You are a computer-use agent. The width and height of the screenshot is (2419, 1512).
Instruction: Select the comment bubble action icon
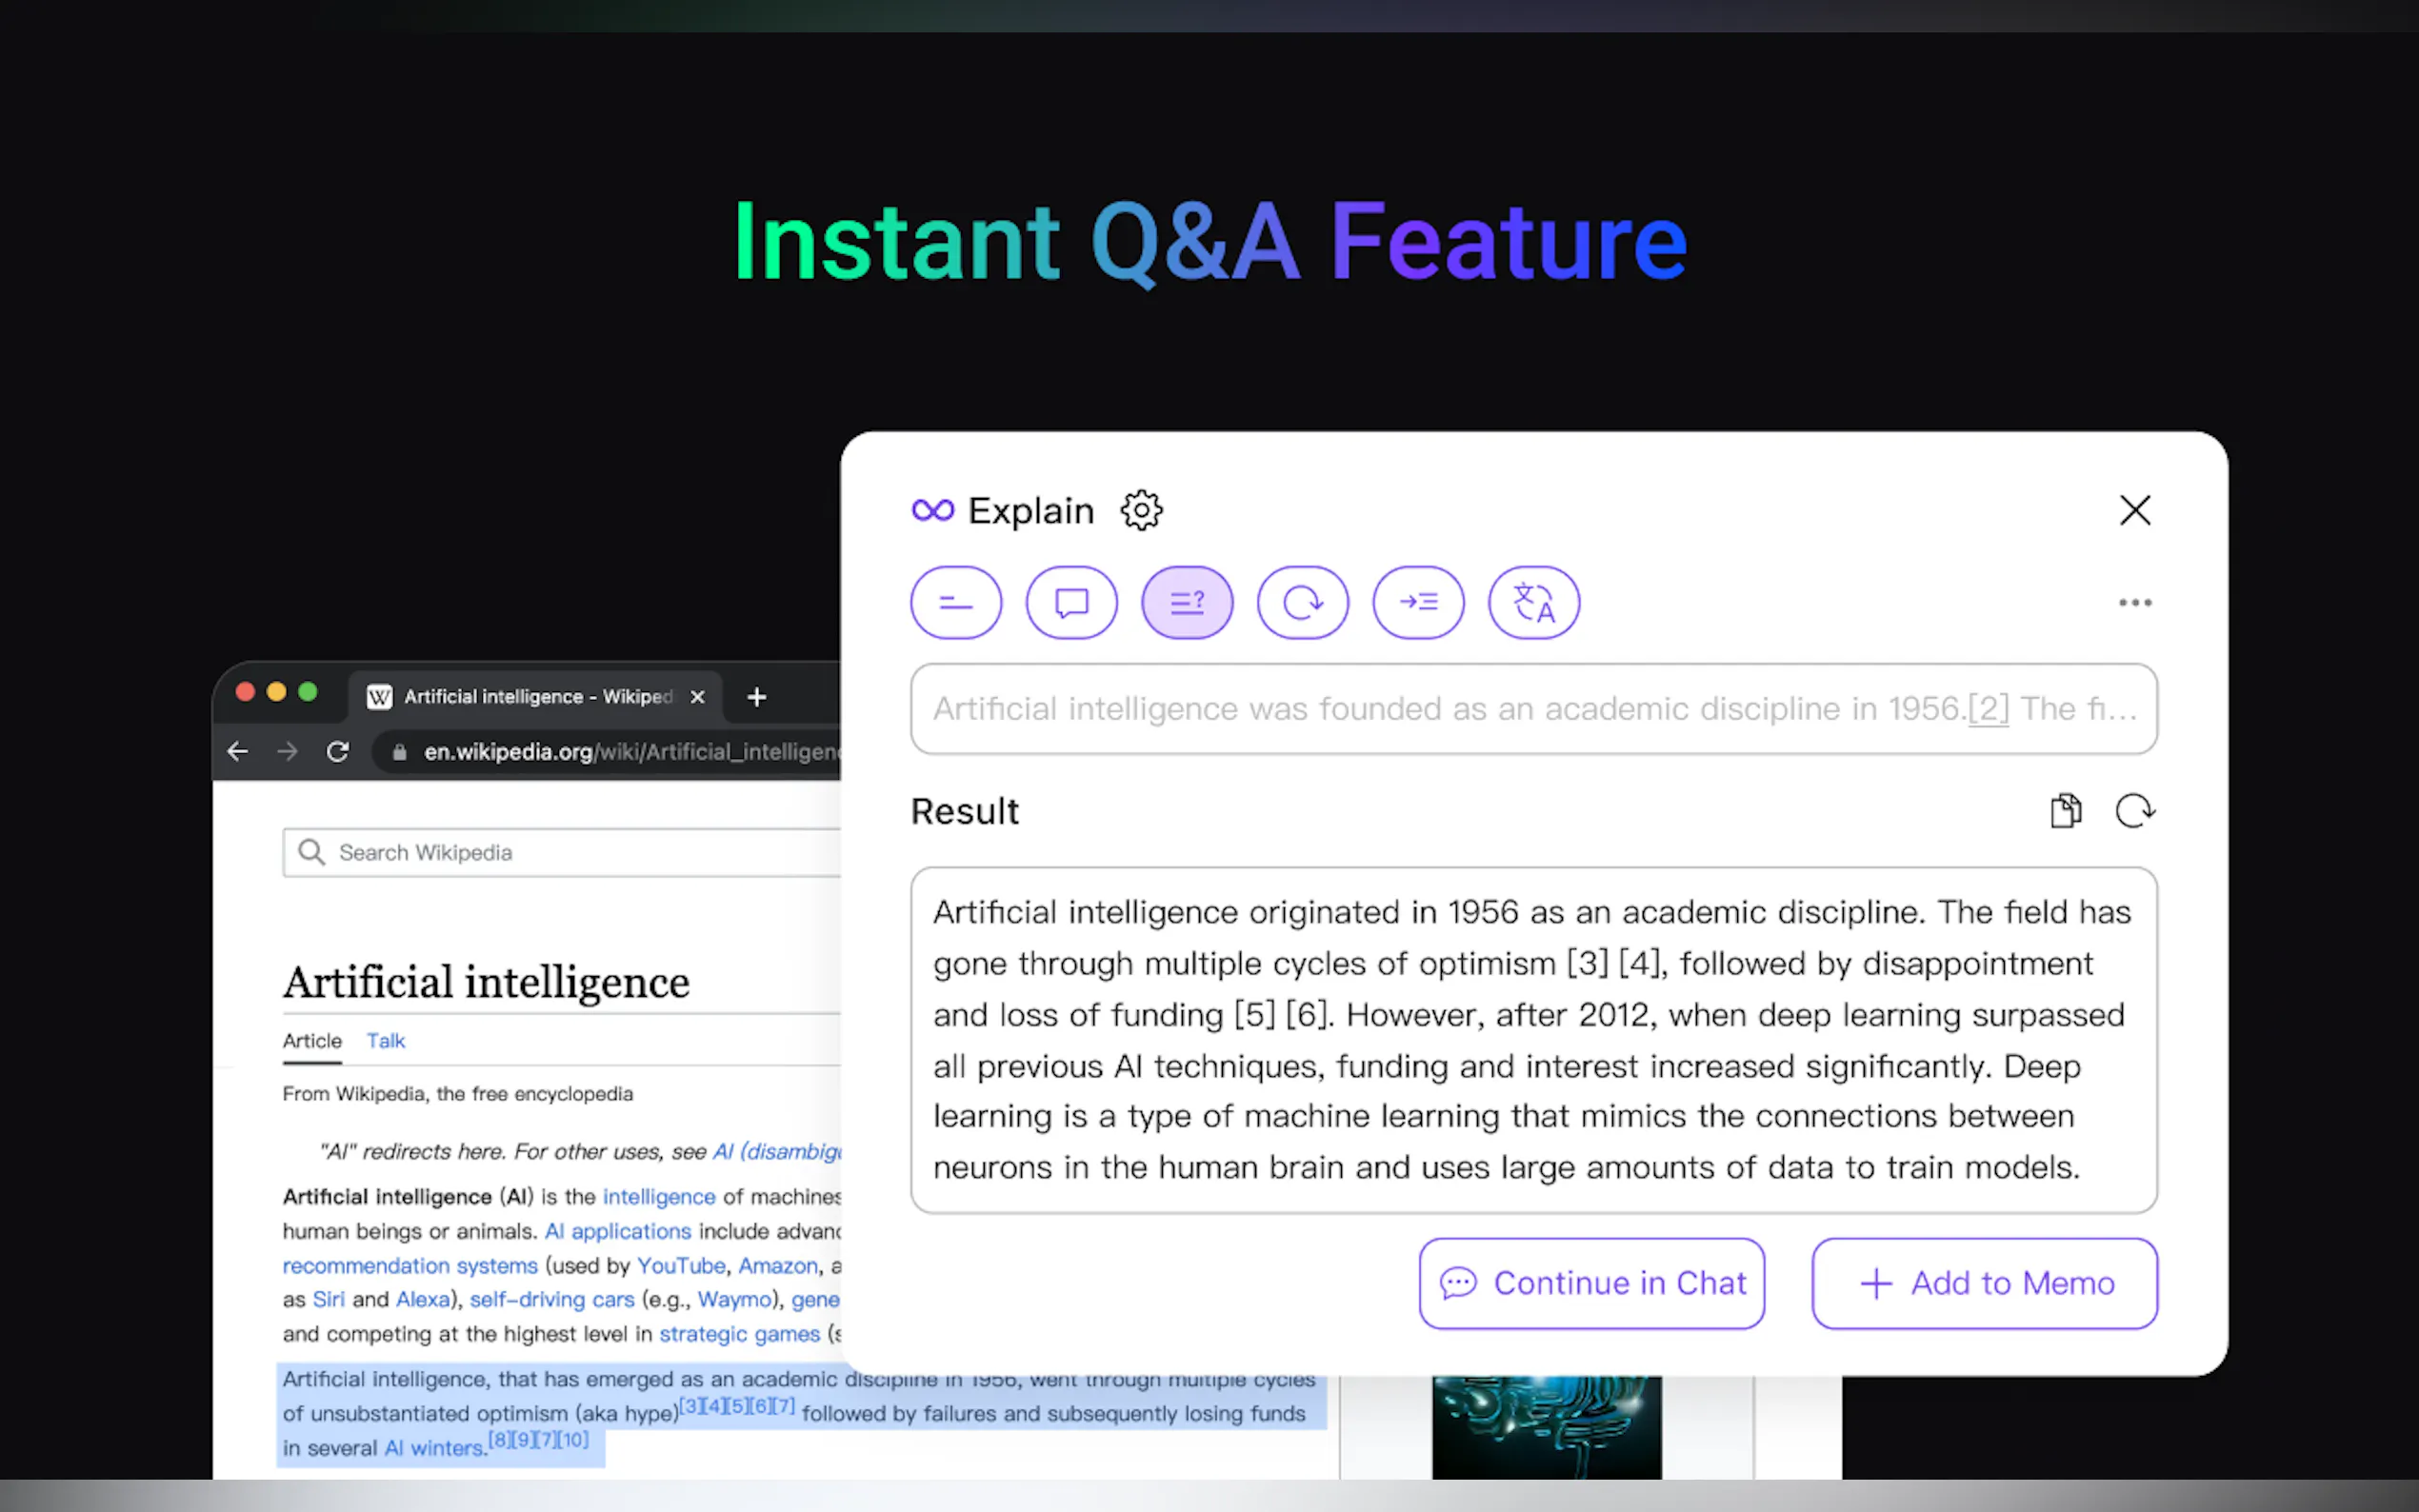click(1071, 602)
